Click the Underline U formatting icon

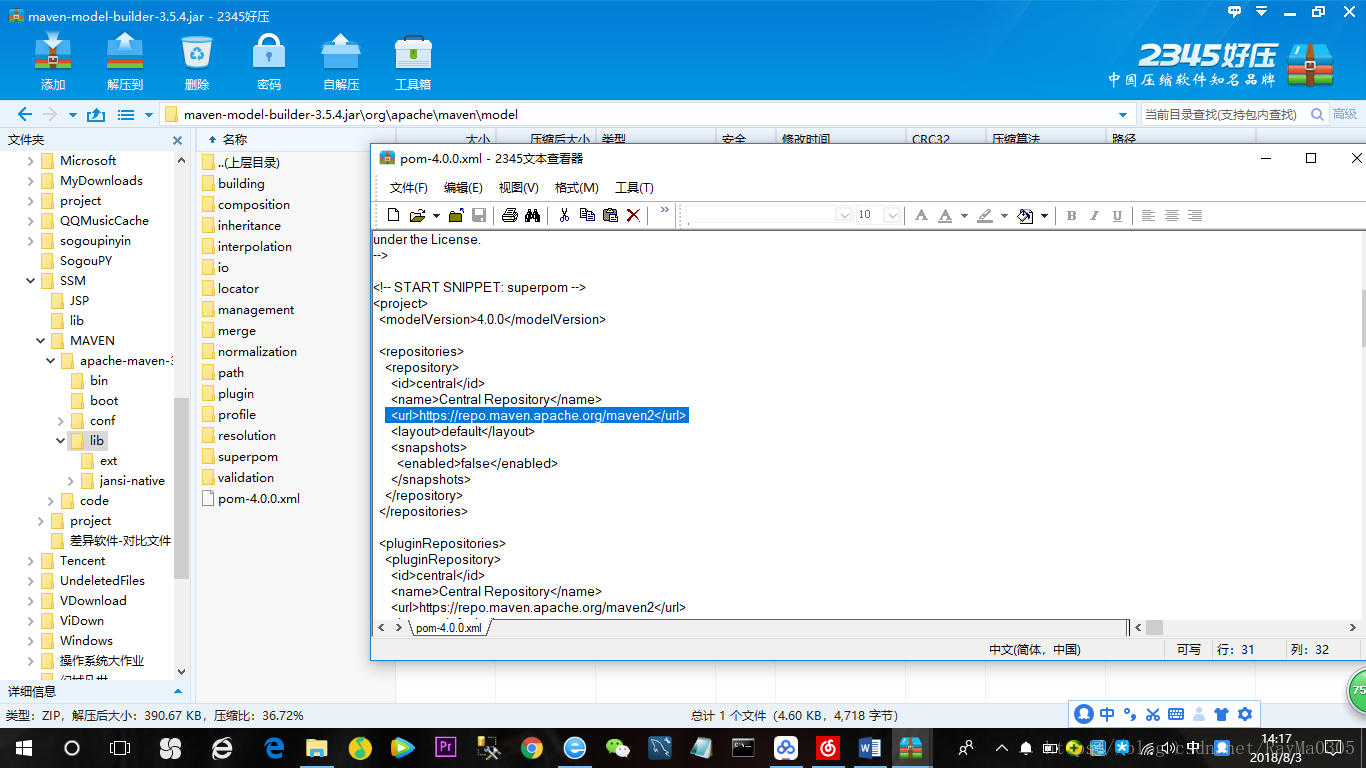click(x=1117, y=215)
